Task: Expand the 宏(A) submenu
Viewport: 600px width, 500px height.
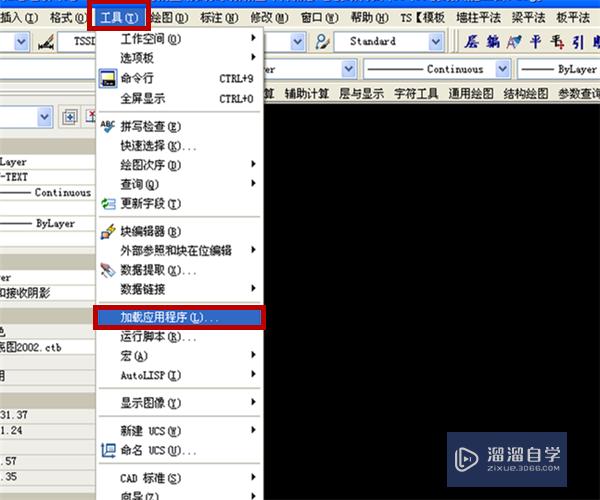Action: click(179, 356)
